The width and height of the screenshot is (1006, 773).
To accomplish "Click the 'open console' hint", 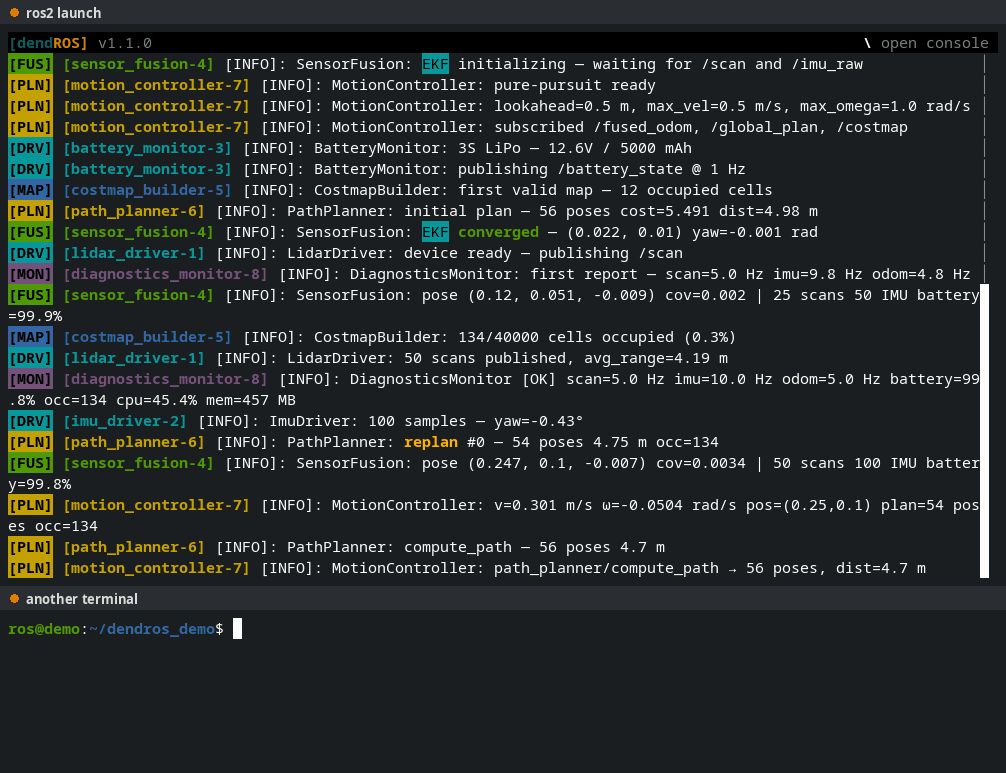I will [934, 43].
